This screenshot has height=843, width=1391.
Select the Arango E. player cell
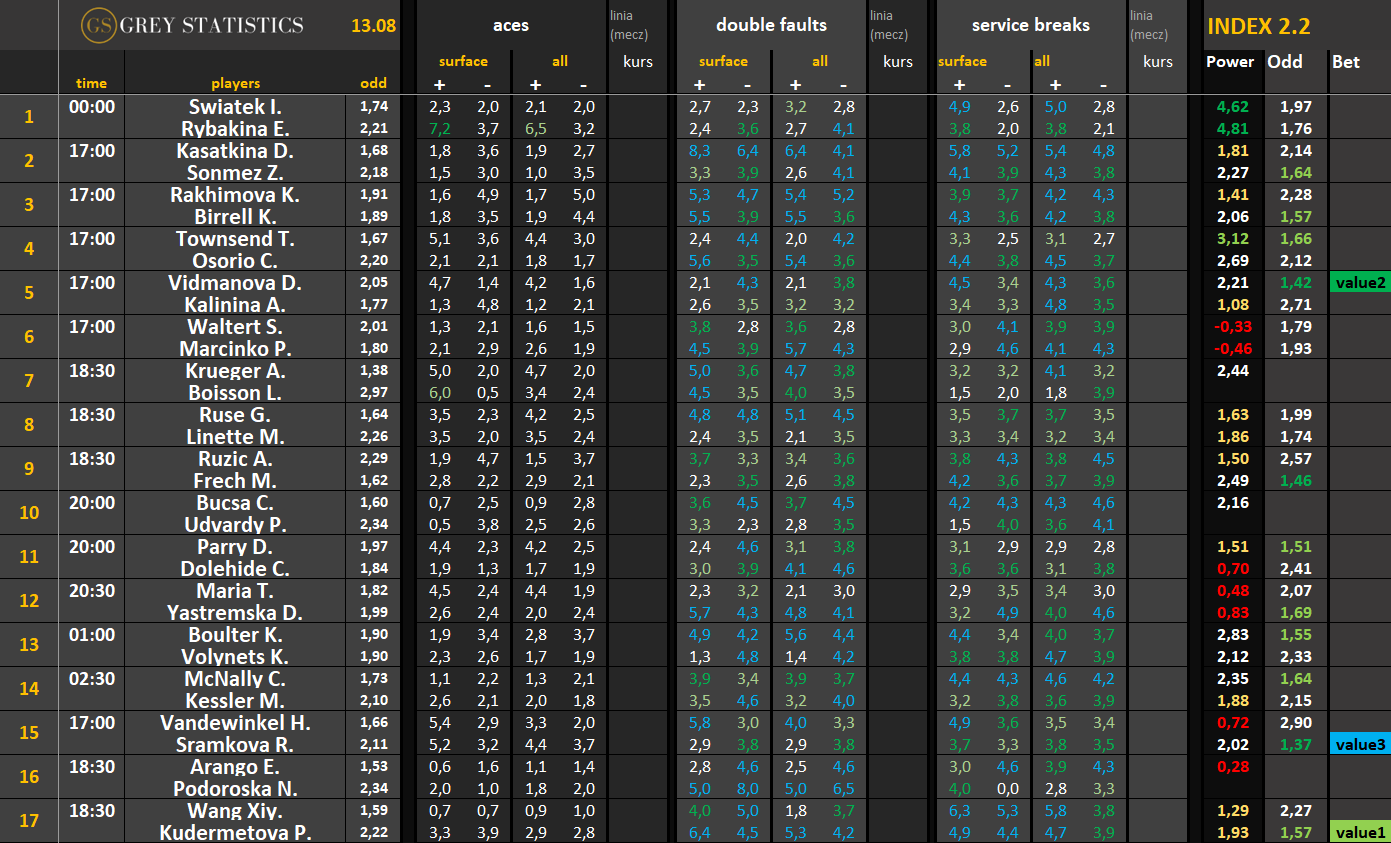[x=235, y=766]
